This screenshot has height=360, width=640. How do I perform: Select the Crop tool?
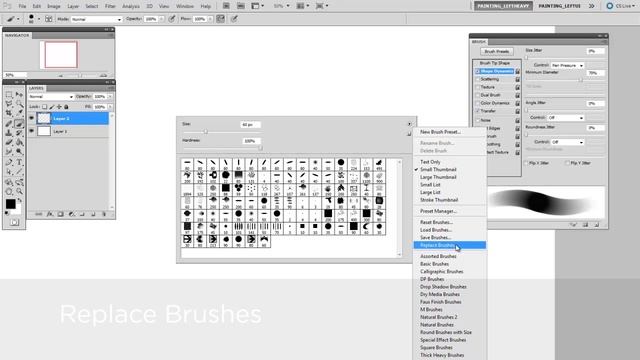(9, 113)
